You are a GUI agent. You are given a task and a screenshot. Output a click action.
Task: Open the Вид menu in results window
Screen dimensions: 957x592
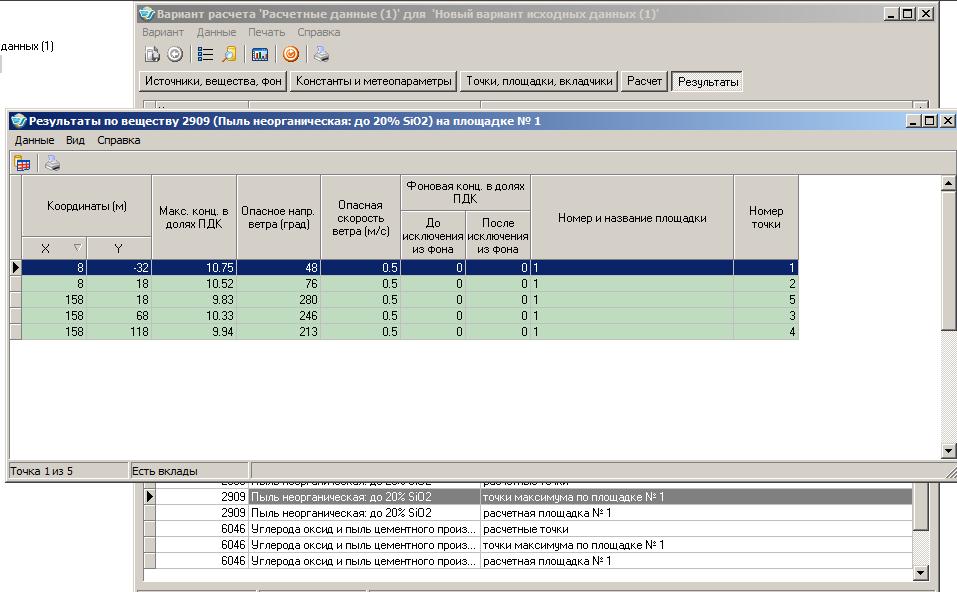coord(75,140)
